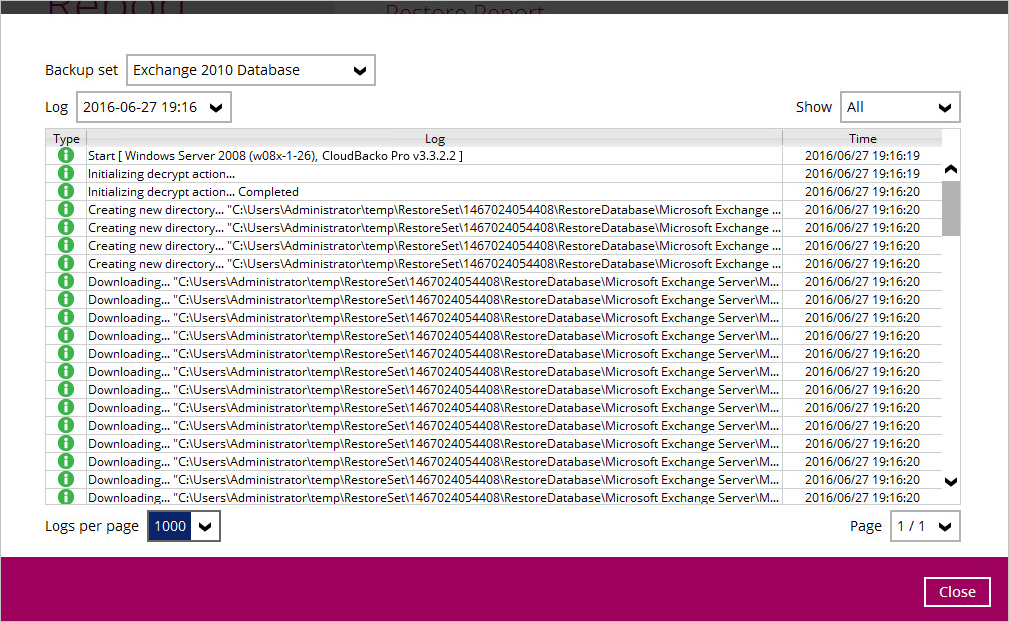
Task: Sort by the Type column header
Action: (66, 139)
